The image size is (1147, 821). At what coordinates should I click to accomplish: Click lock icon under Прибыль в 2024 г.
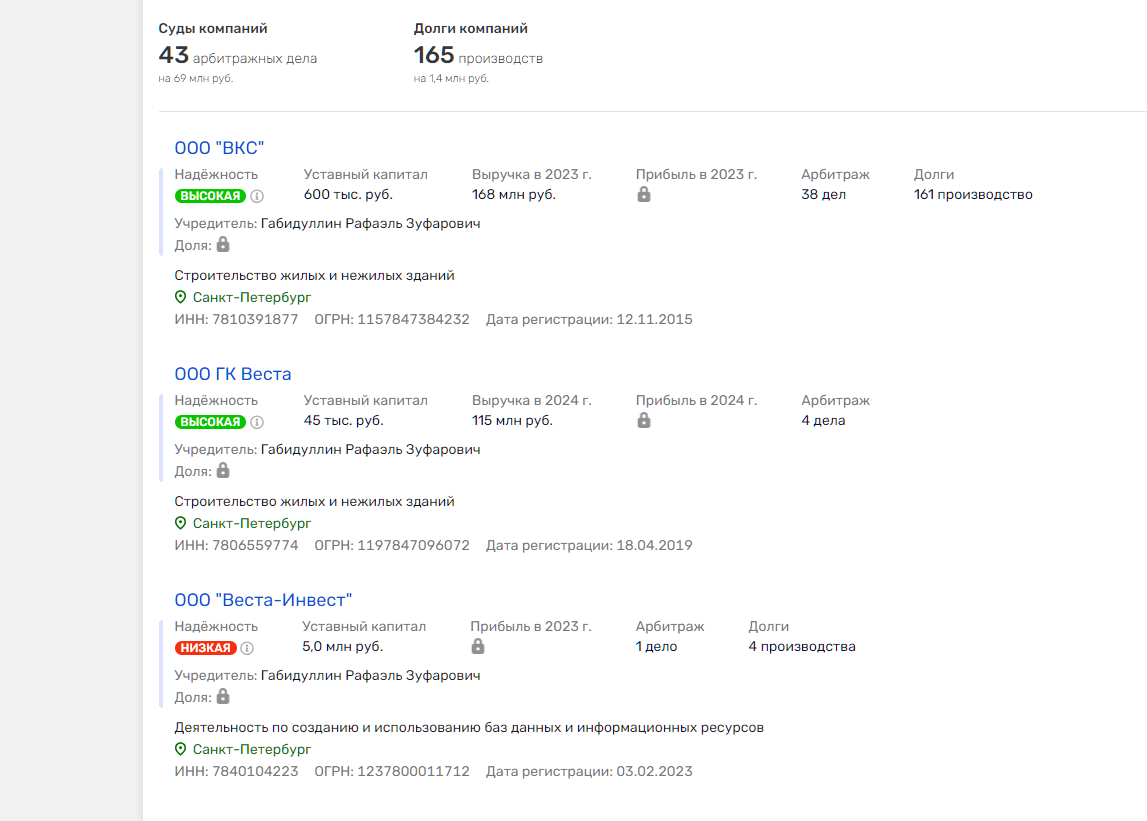click(x=644, y=421)
